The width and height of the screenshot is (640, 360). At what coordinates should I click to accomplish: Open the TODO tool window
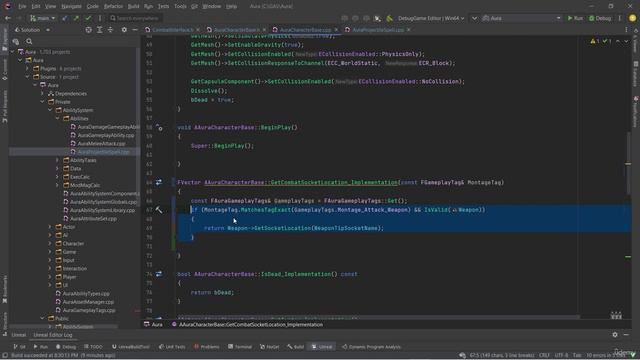pyautogui.click(x=93, y=347)
